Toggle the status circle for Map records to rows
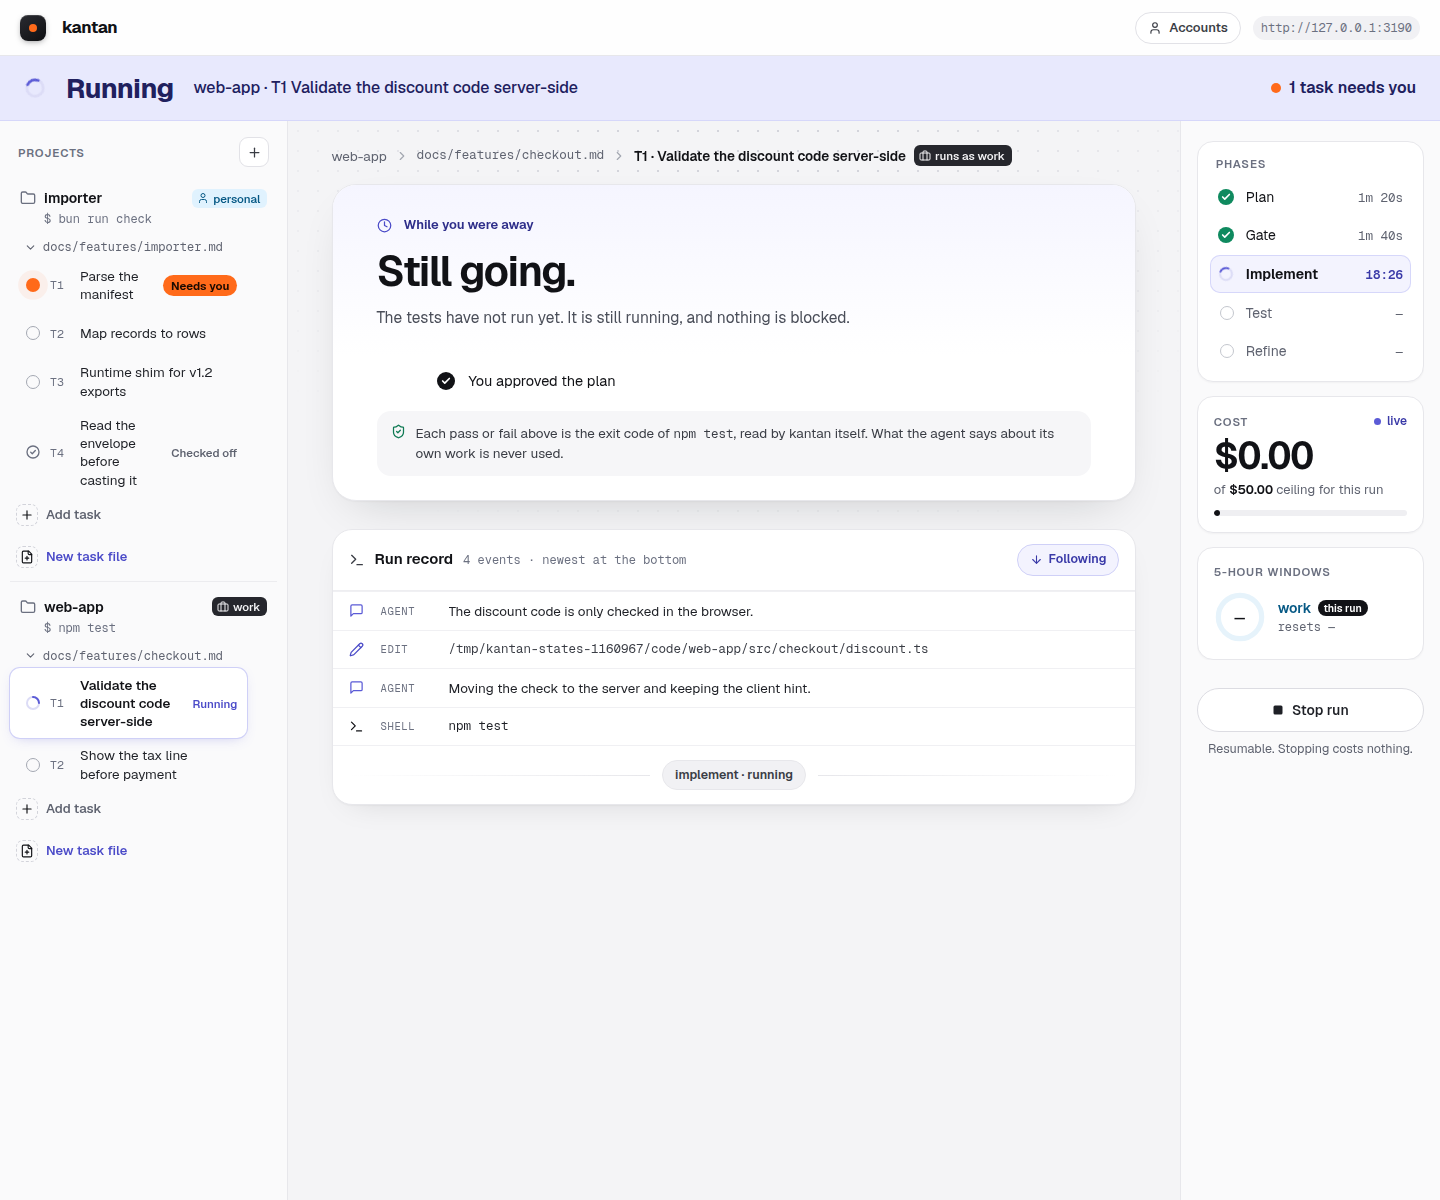Screen dimensions: 1440x1200 pyautogui.click(x=33, y=333)
